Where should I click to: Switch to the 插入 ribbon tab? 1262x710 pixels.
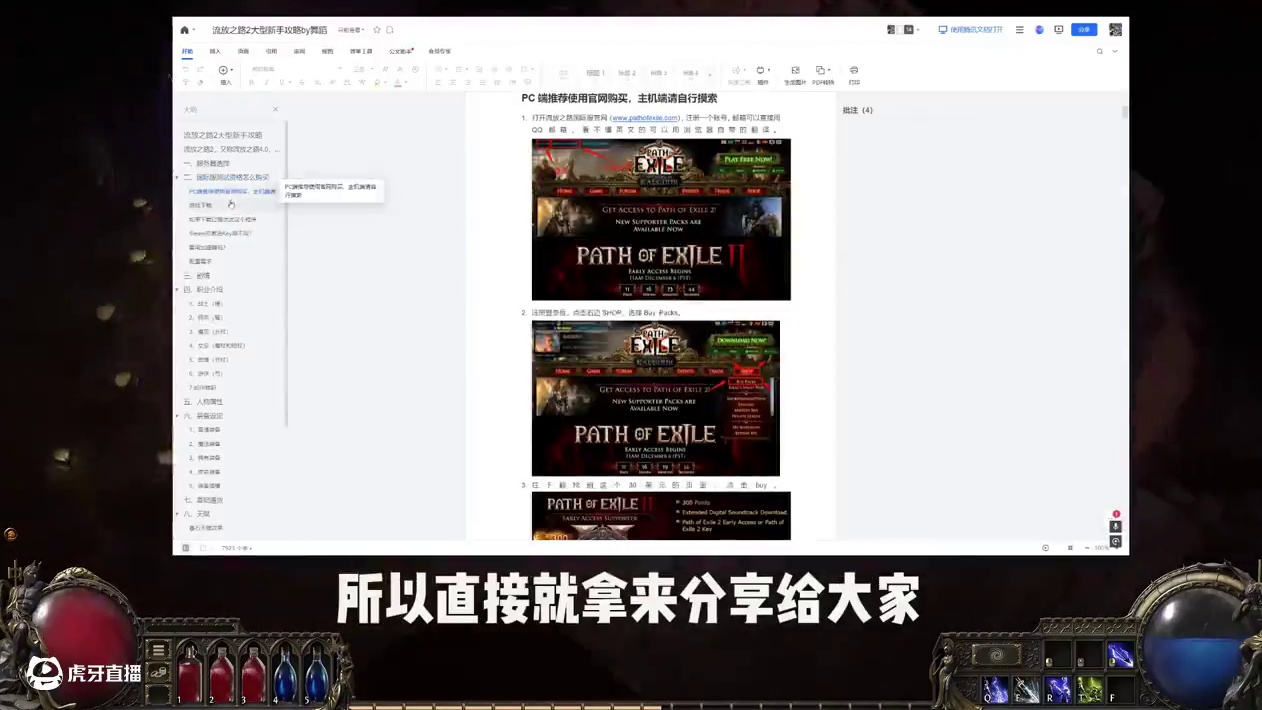tap(215, 51)
